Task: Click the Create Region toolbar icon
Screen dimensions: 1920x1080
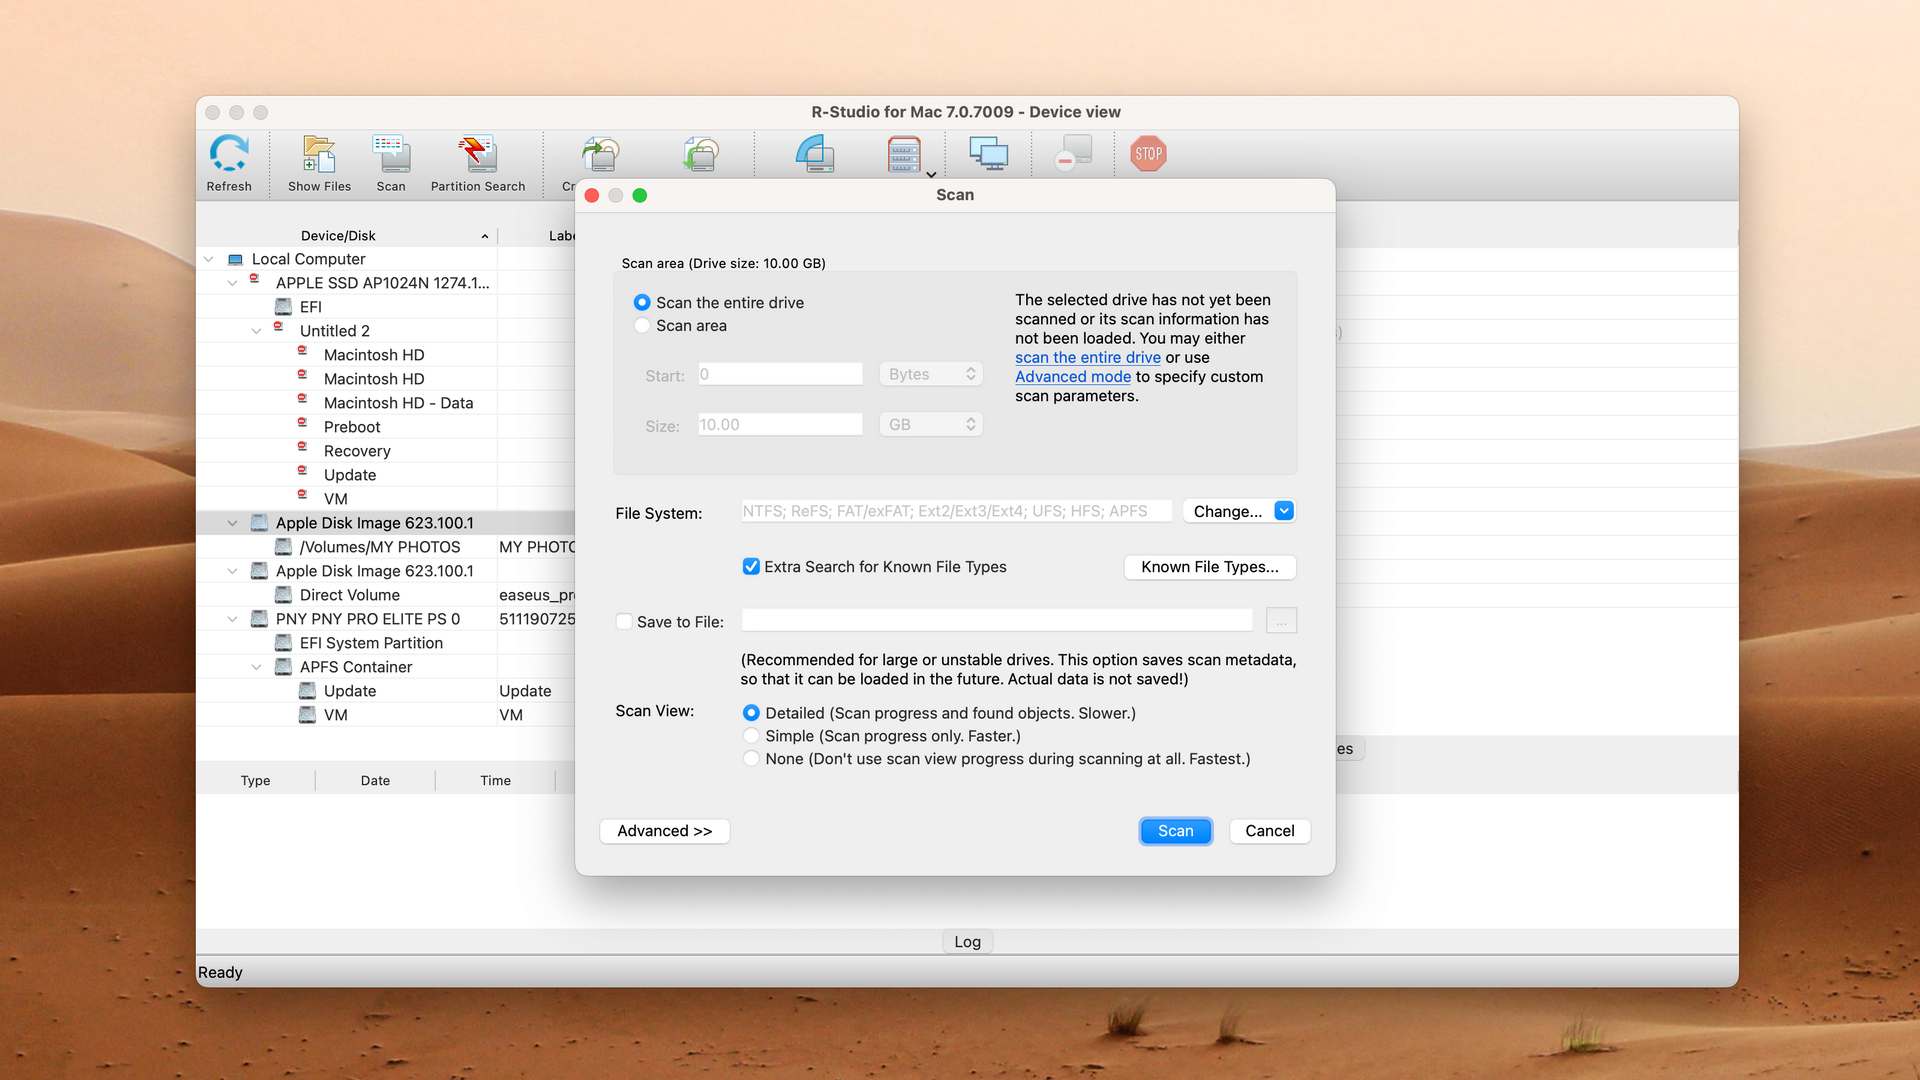Action: (815, 154)
